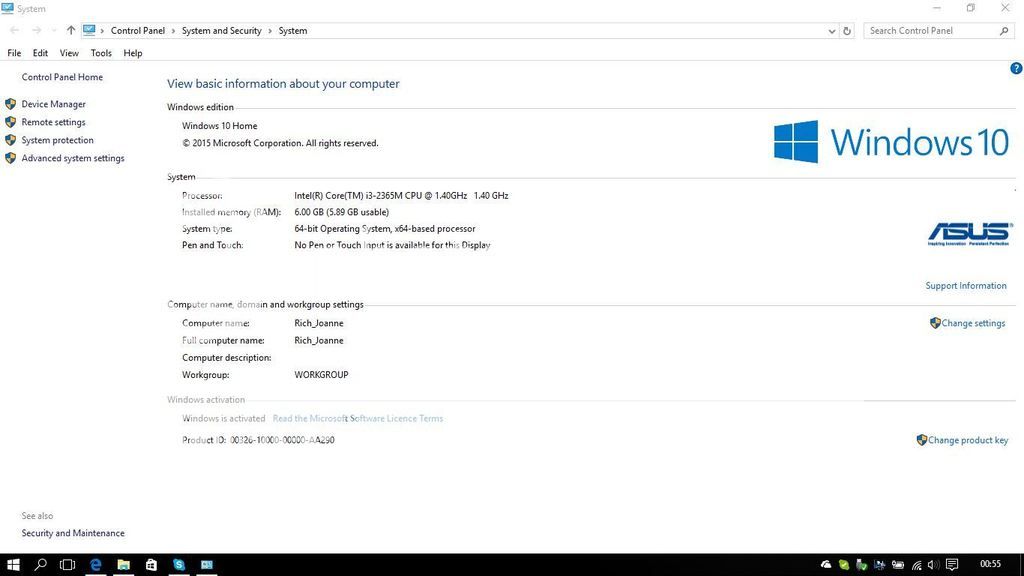This screenshot has height=576, width=1024.
Task: Open the Windows Start menu
Action: (x=13, y=564)
